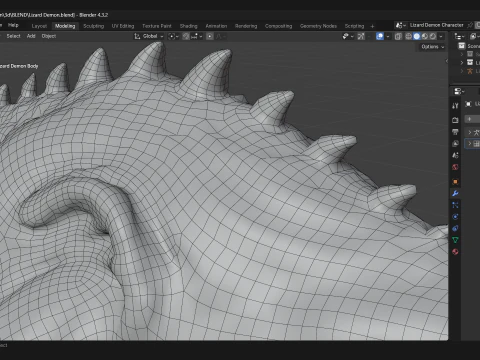
Task: Expand the armature modifier panel
Action: click(469, 133)
